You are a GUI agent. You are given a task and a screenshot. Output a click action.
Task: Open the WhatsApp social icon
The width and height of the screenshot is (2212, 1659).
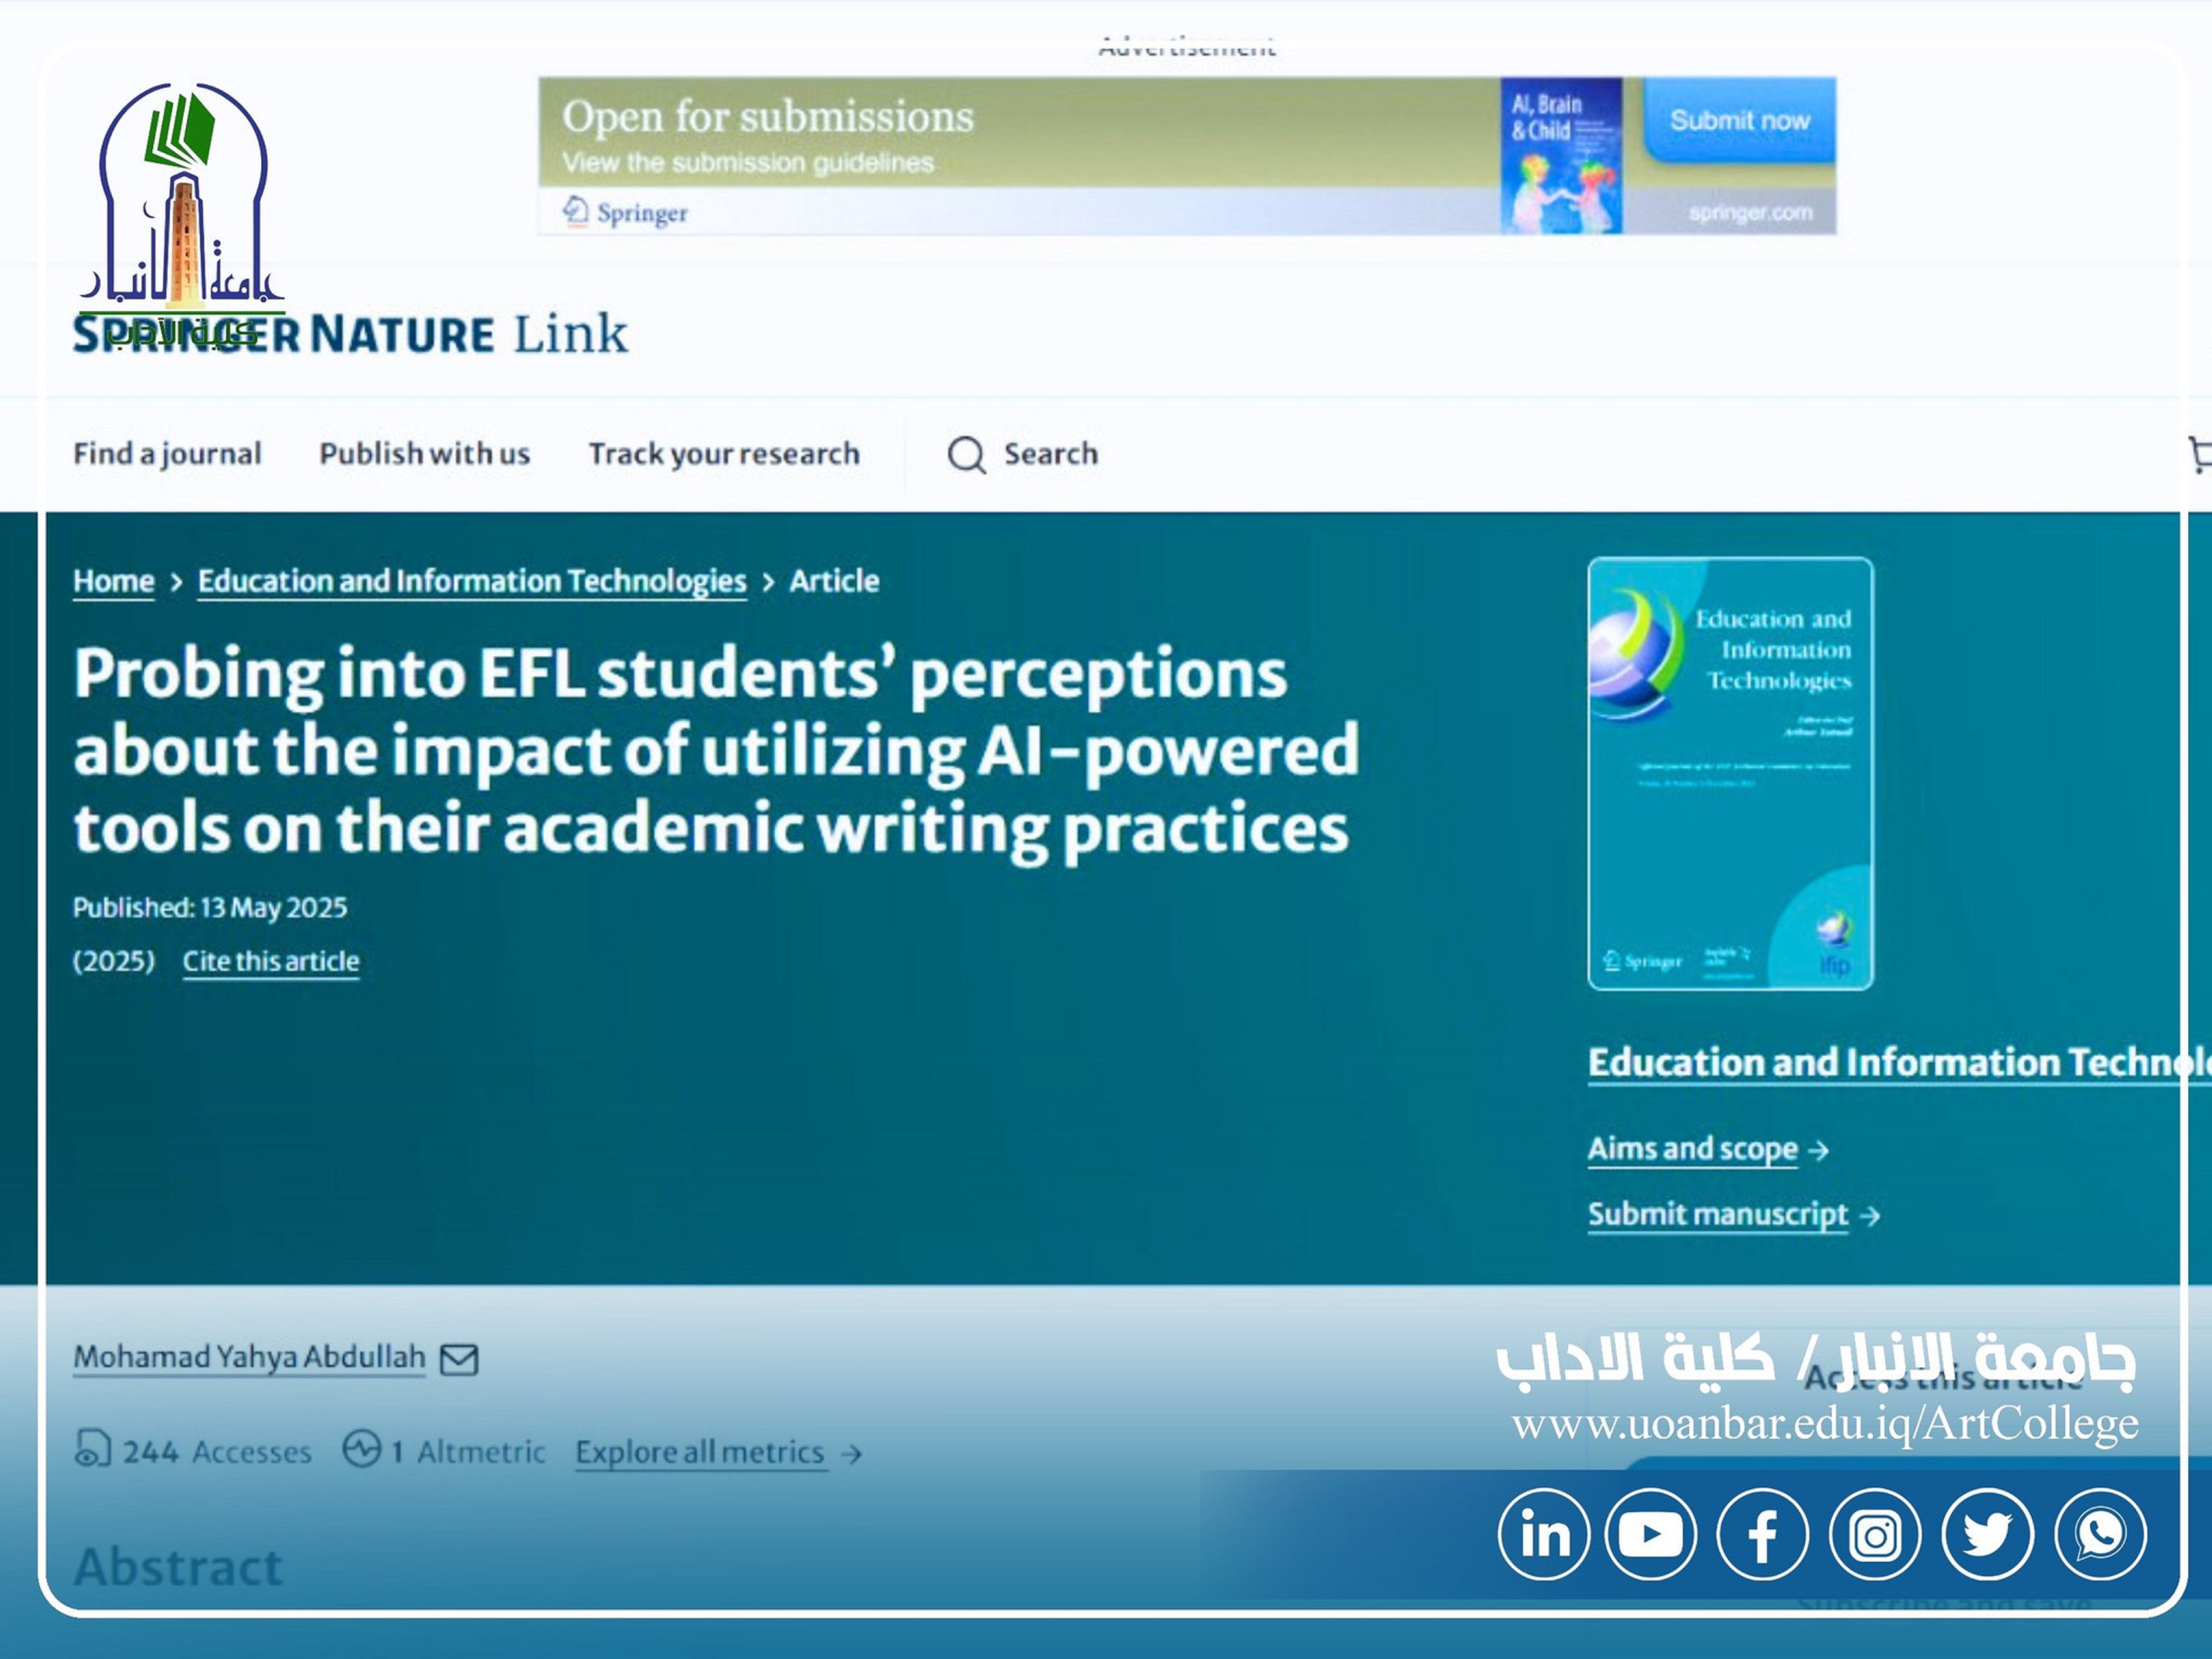pos(2101,1534)
